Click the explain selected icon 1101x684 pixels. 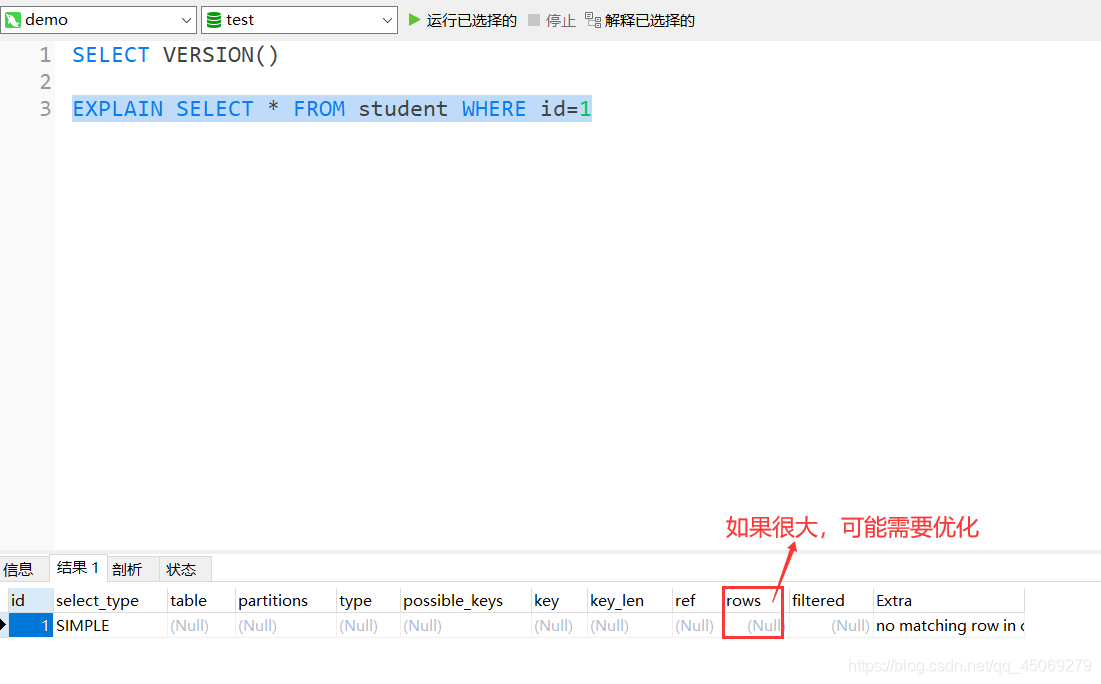pos(593,20)
